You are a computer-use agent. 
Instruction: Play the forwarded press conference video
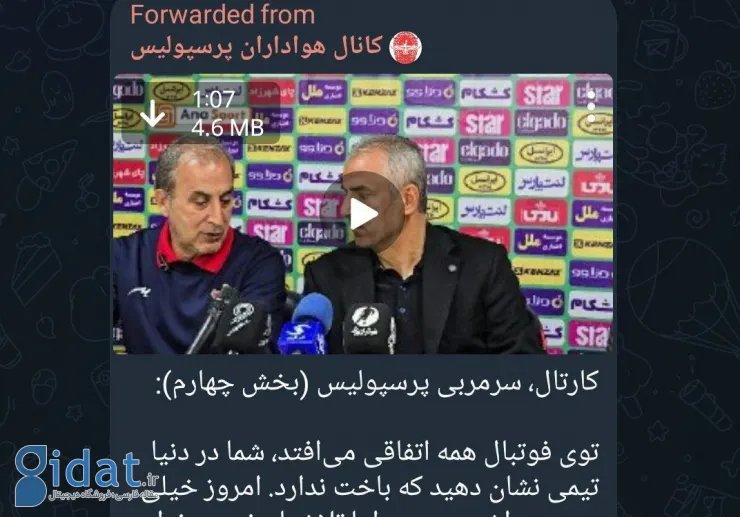[362, 214]
